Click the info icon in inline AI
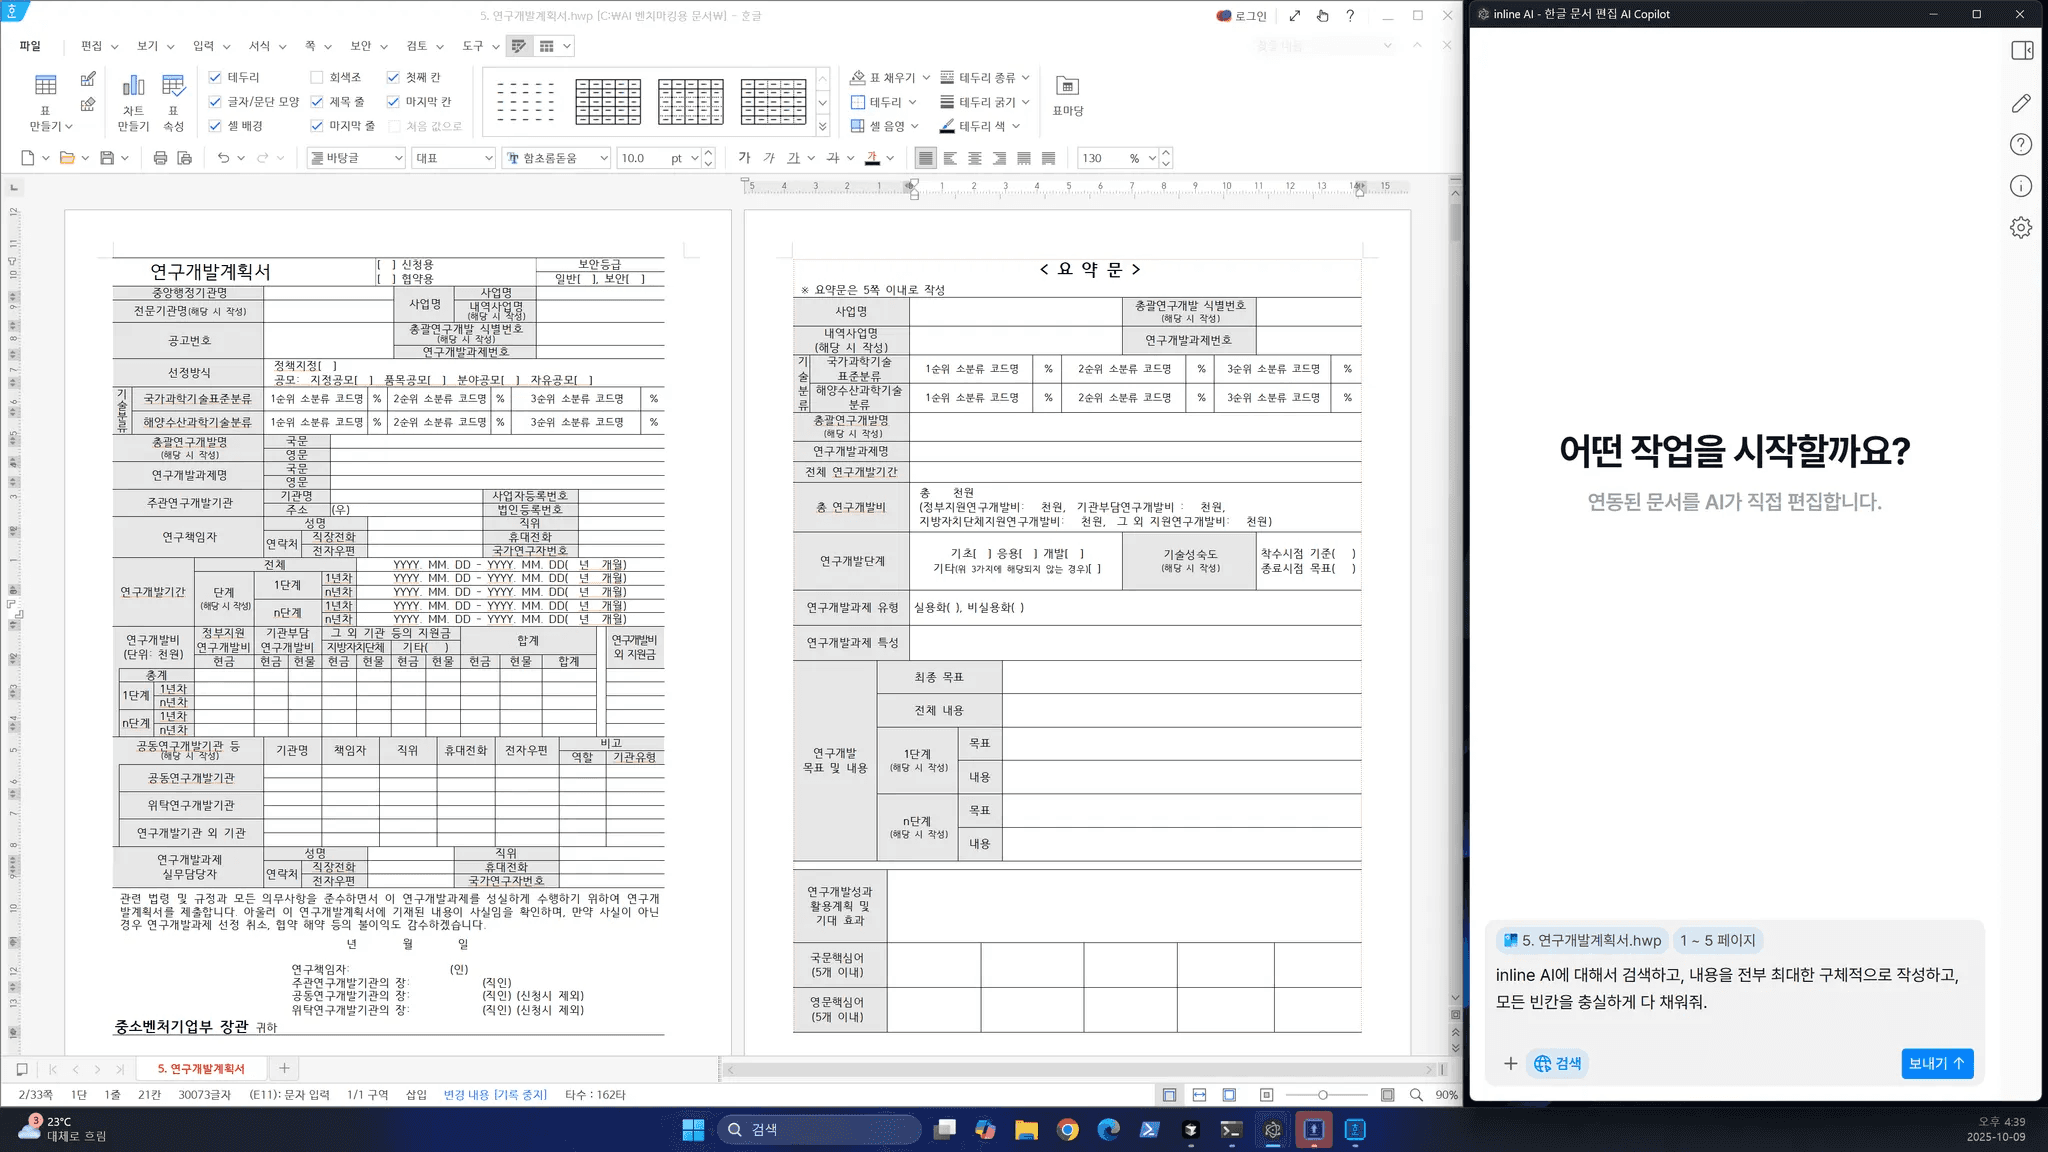 click(x=2021, y=187)
